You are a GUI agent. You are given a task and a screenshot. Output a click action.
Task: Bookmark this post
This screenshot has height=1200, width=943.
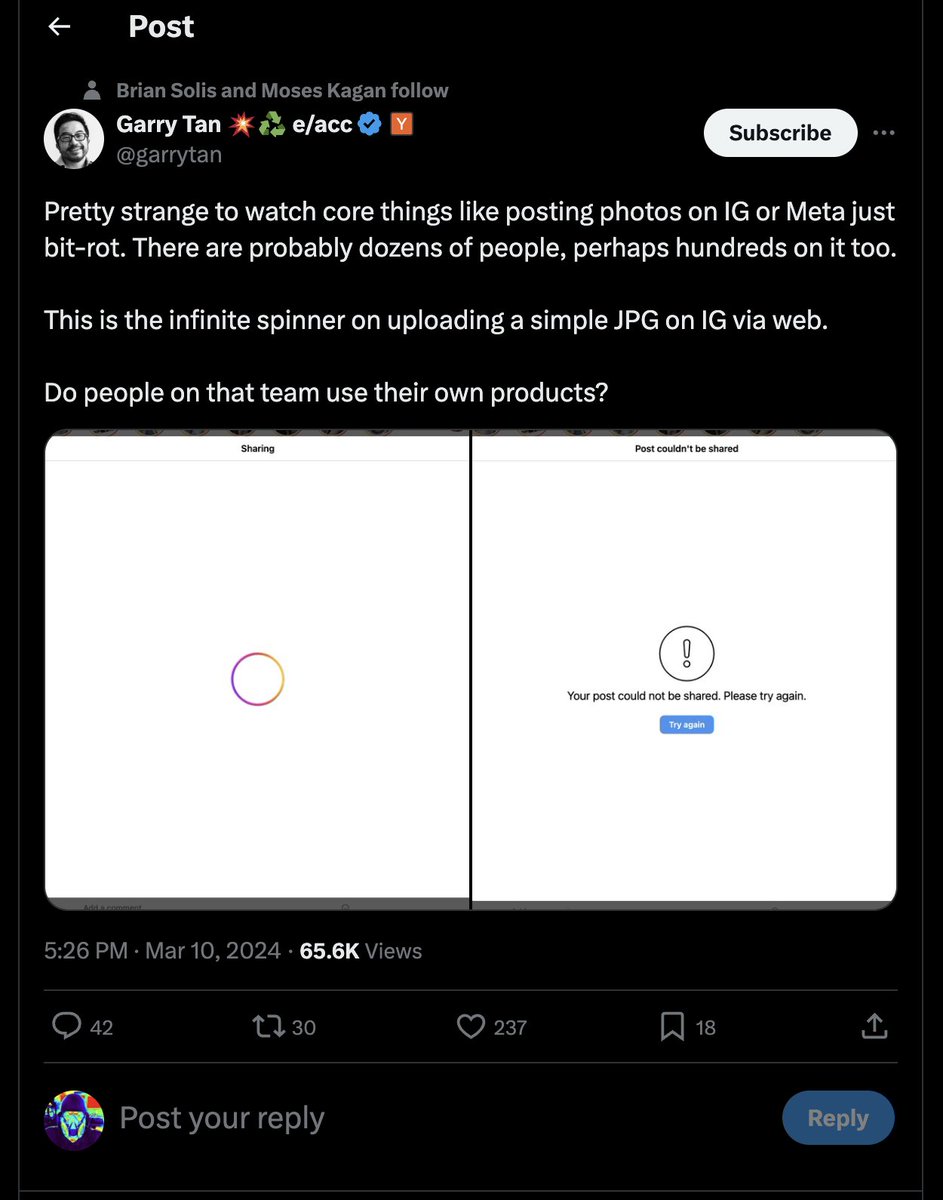click(x=672, y=1026)
